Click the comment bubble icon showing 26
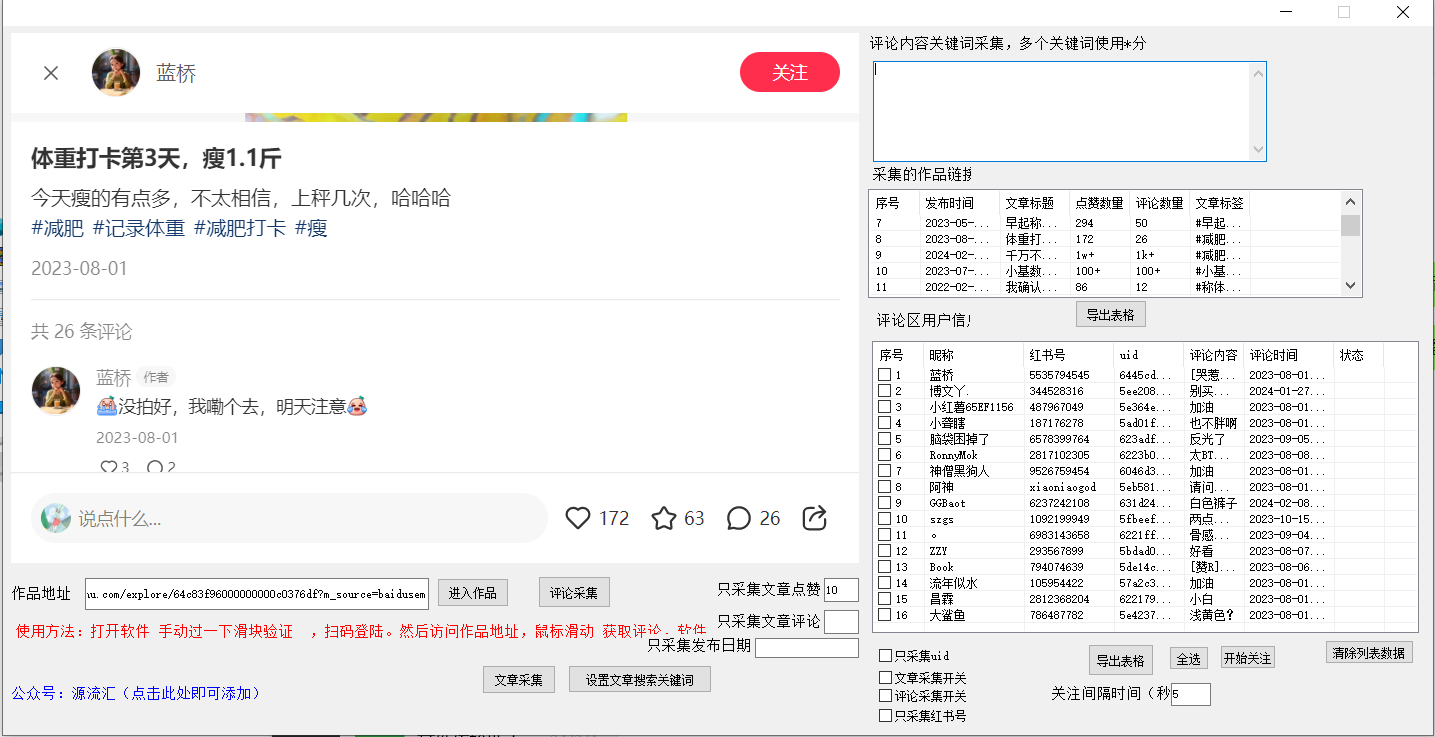Screen dimensions: 1435x737 click(x=738, y=518)
